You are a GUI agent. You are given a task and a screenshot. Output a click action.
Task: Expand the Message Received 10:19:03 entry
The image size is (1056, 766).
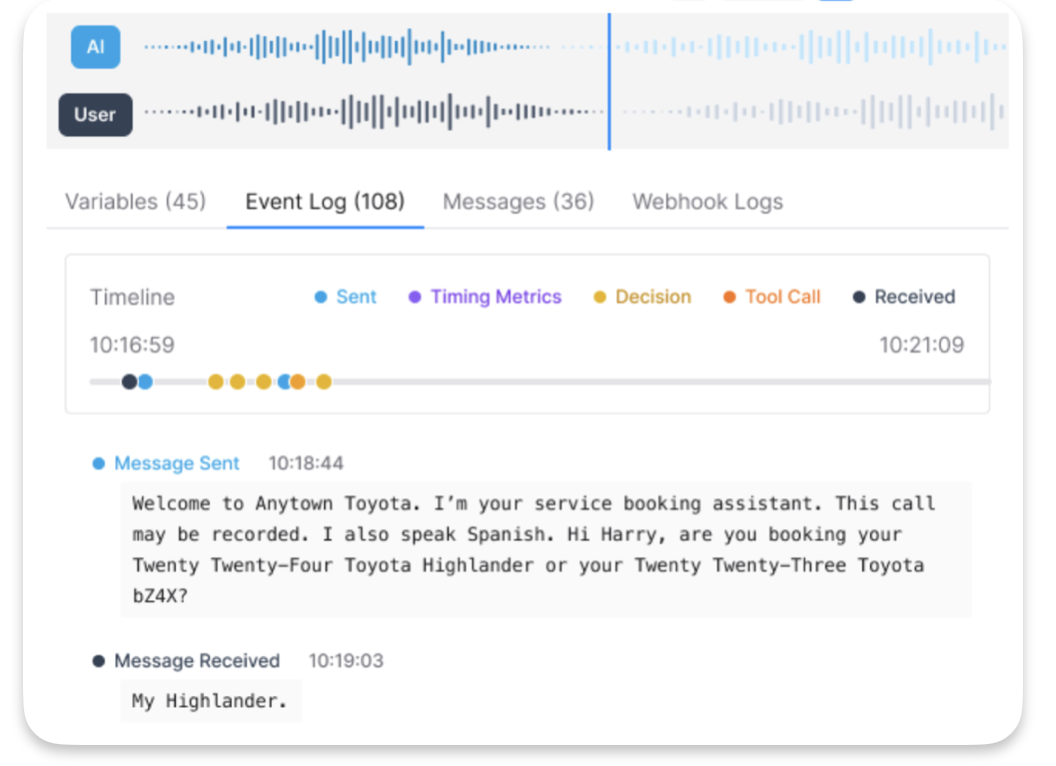pos(196,661)
